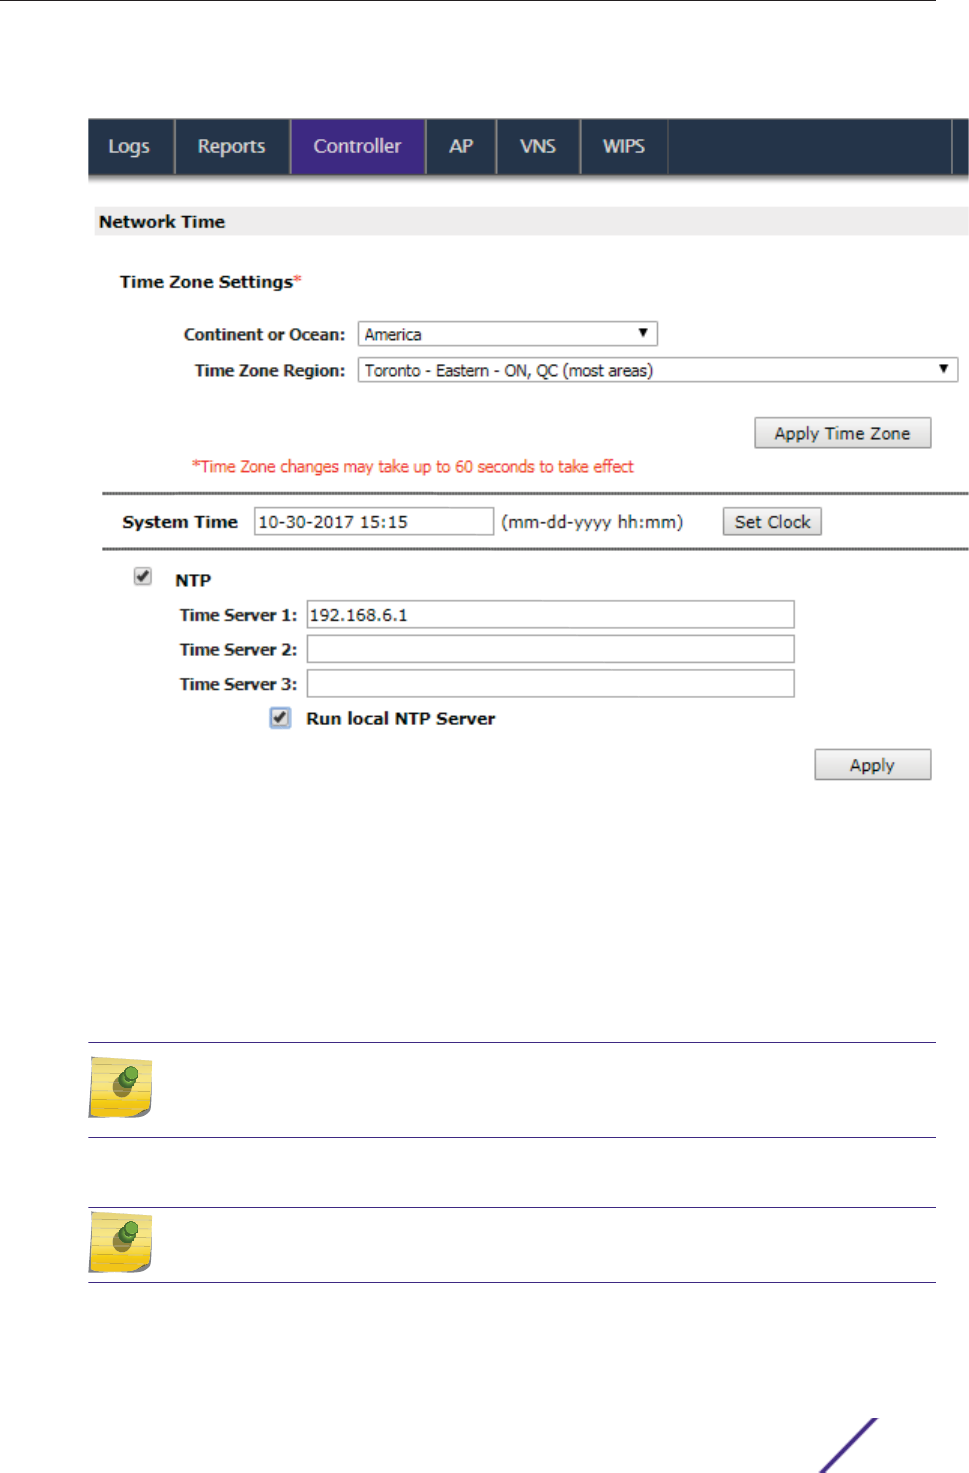Select the Controller tab

358,146
